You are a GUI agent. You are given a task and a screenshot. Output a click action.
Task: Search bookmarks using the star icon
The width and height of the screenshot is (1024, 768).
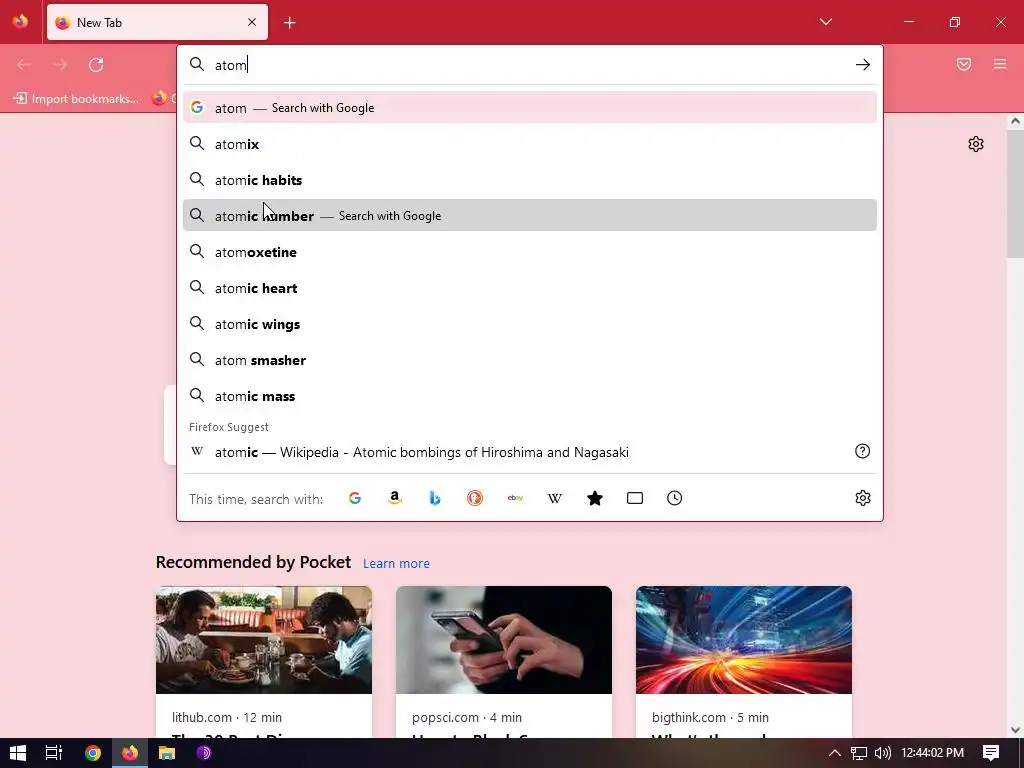tap(595, 498)
